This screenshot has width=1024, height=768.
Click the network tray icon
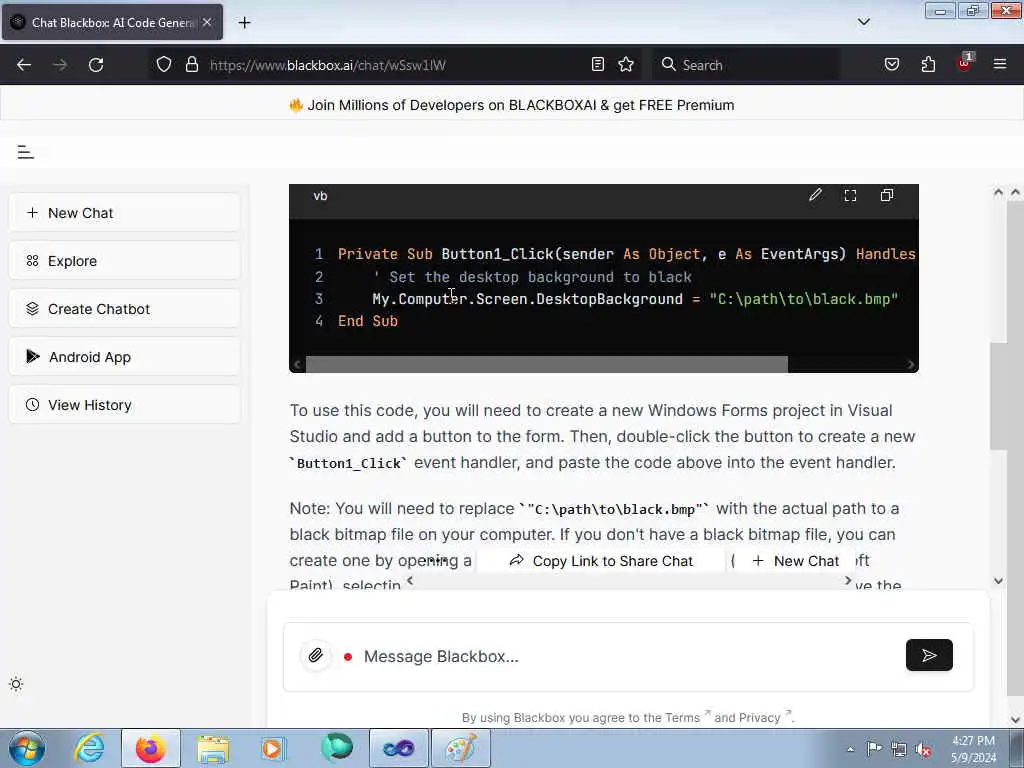coord(899,750)
